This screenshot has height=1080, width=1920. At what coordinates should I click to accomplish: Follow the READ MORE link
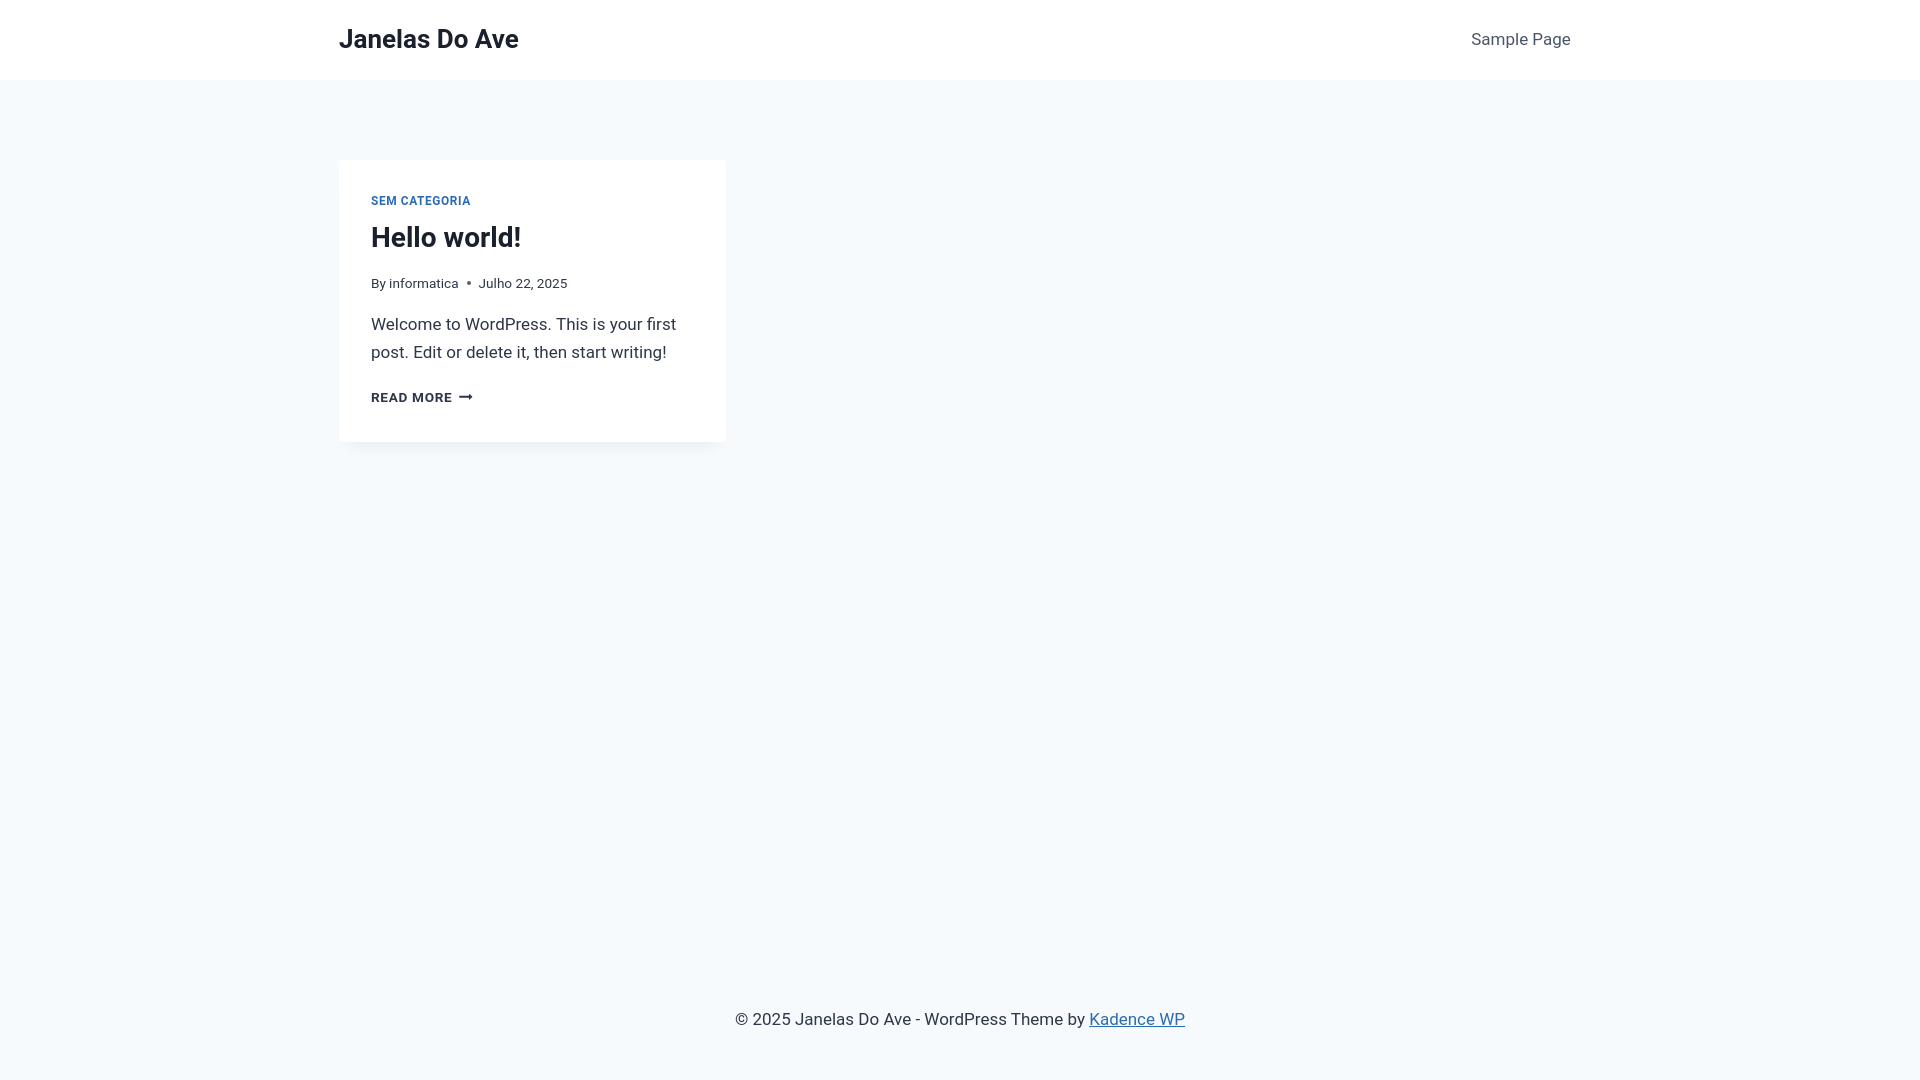click(421, 397)
